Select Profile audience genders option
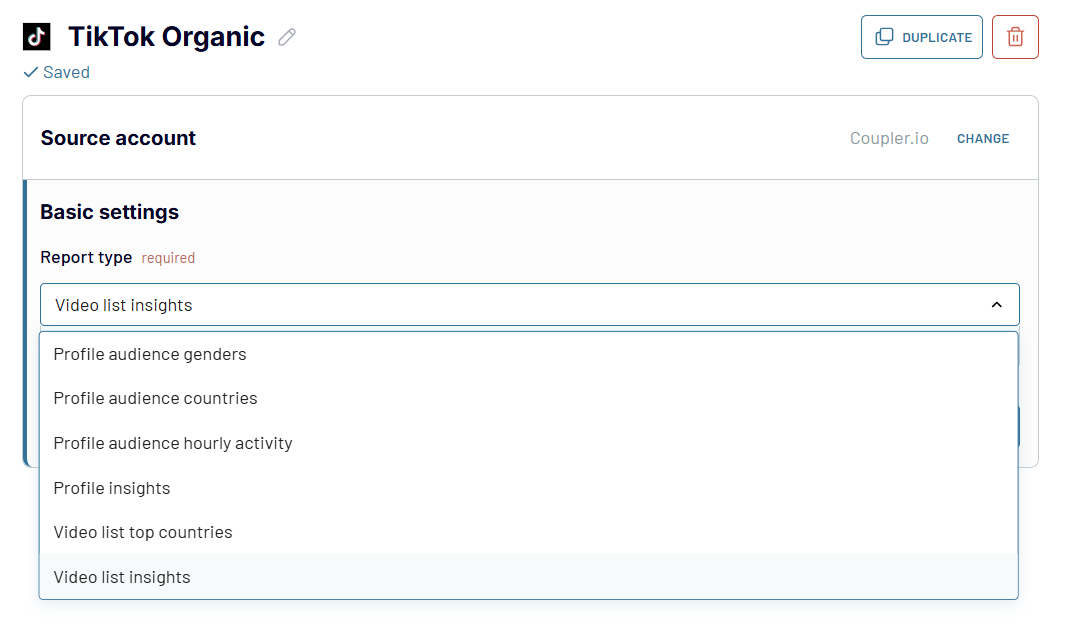 pos(529,355)
